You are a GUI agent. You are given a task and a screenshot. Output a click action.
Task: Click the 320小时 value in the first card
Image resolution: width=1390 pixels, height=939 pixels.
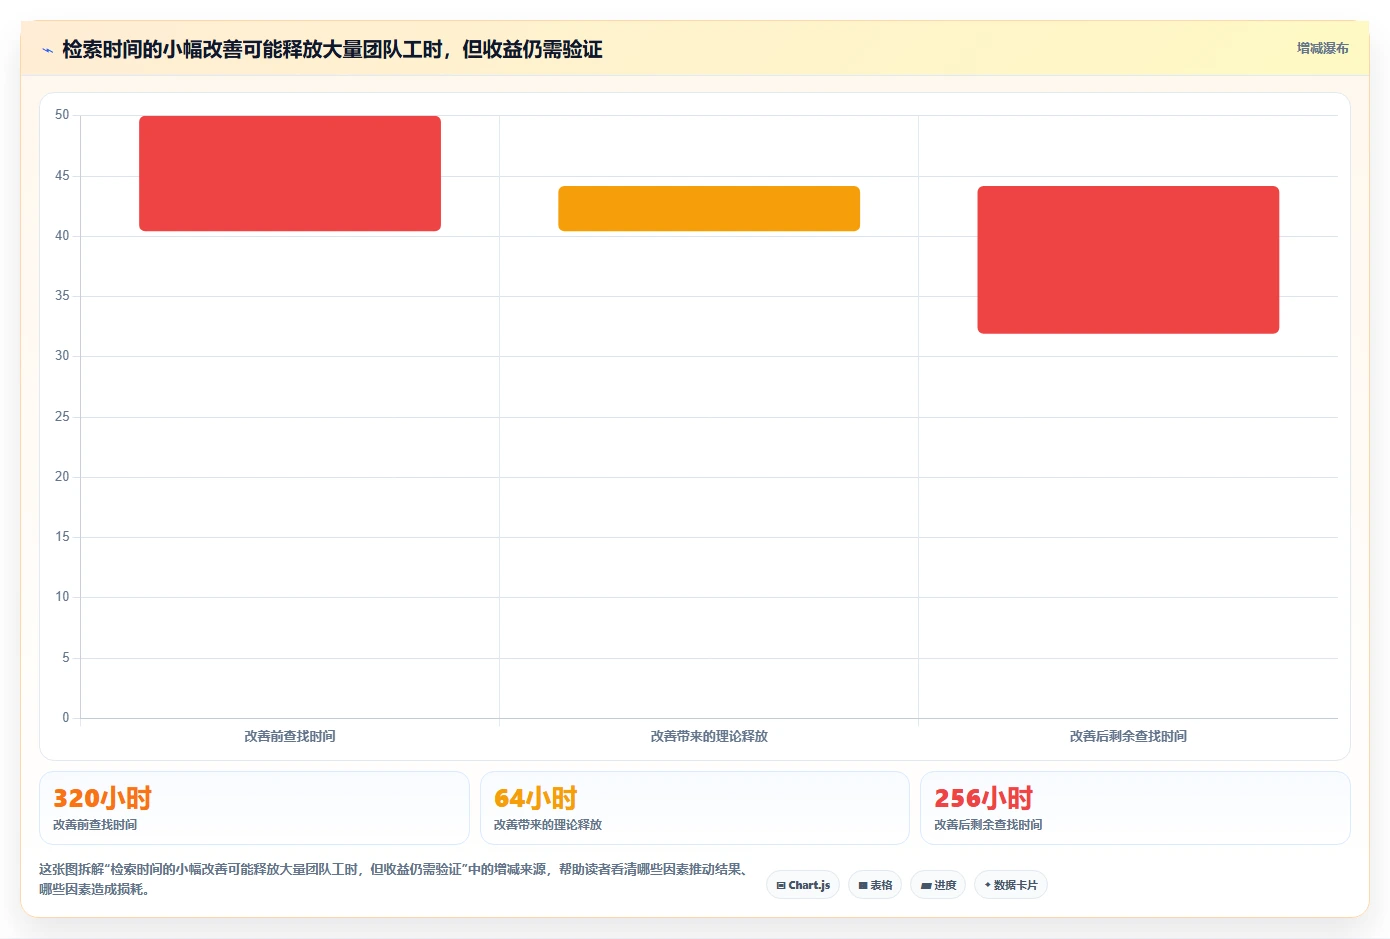102,798
